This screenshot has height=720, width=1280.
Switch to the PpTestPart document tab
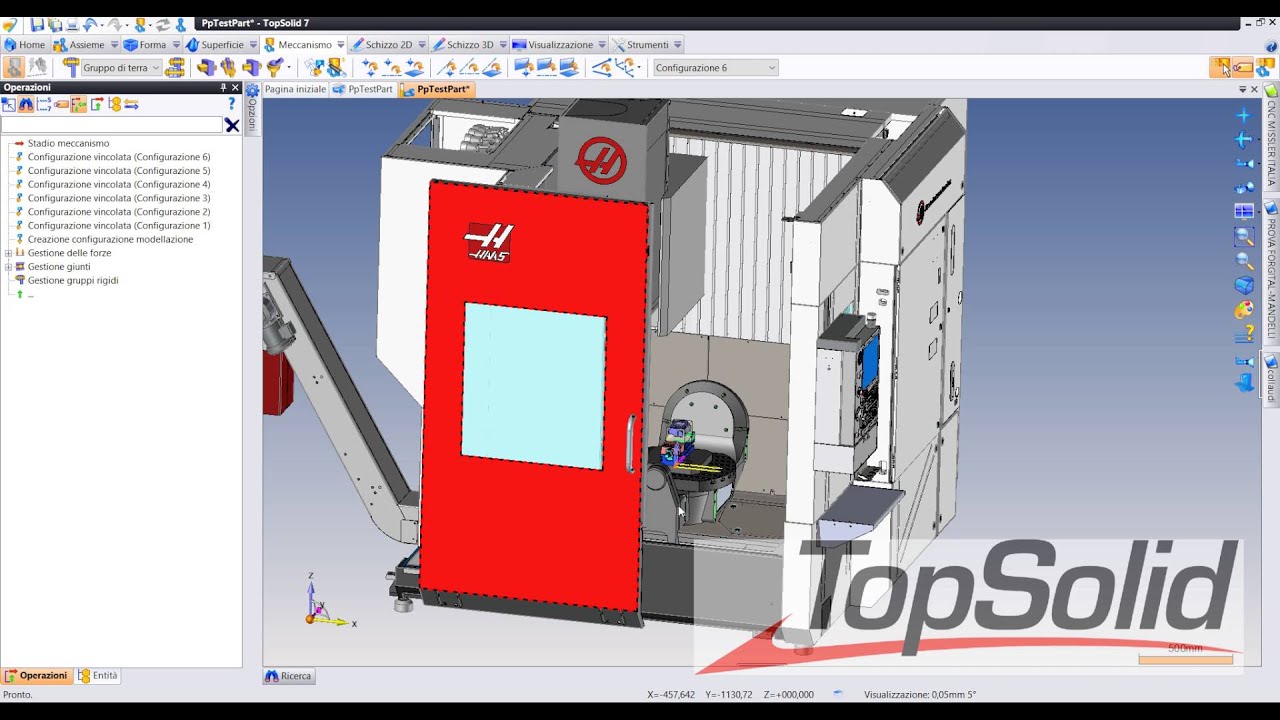362,89
